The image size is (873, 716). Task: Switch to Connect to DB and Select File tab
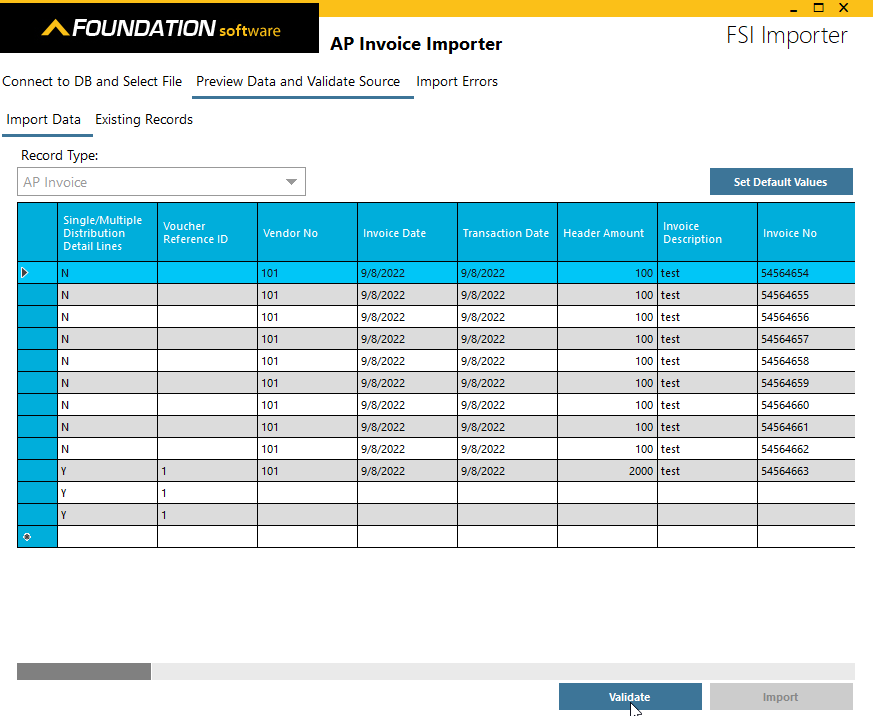[92, 81]
